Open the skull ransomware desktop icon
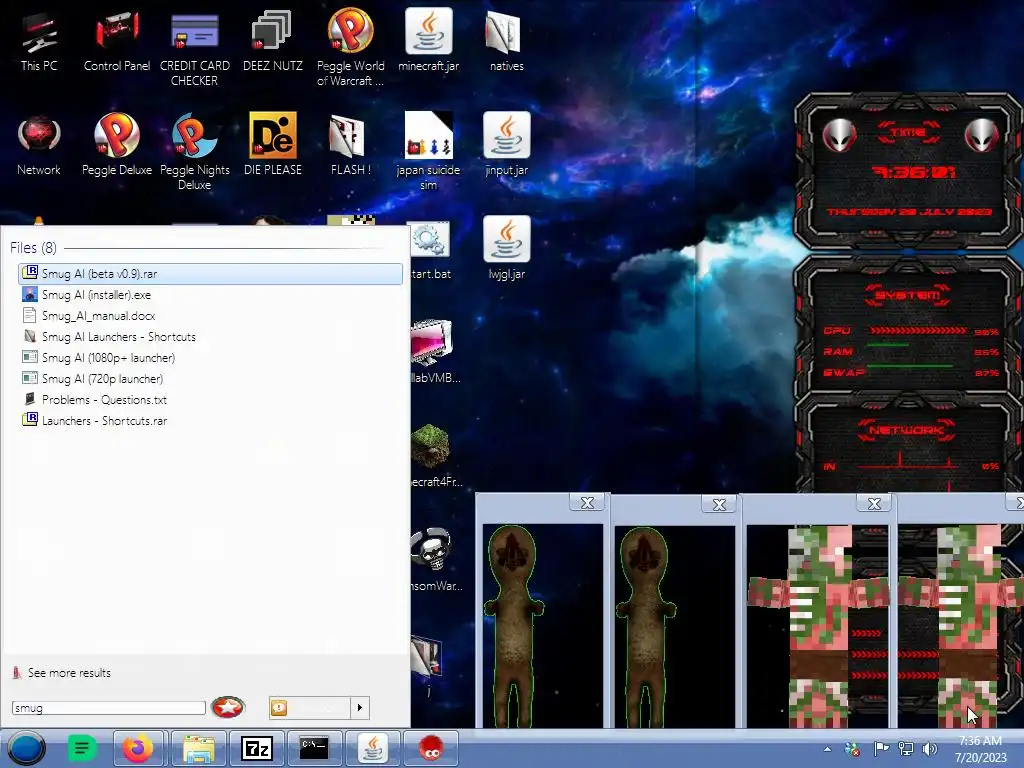This screenshot has height=768, width=1024. click(431, 549)
